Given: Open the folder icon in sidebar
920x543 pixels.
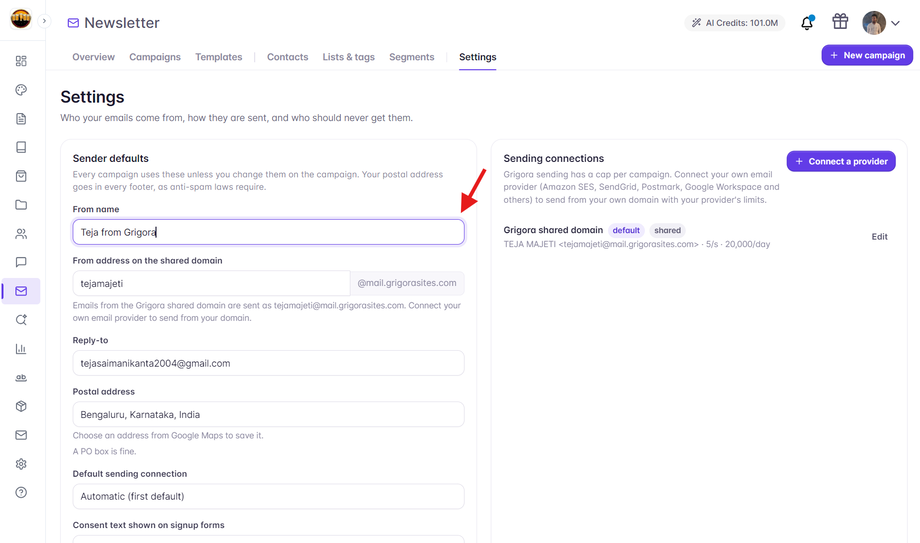Looking at the screenshot, I should pyautogui.click(x=21, y=205).
